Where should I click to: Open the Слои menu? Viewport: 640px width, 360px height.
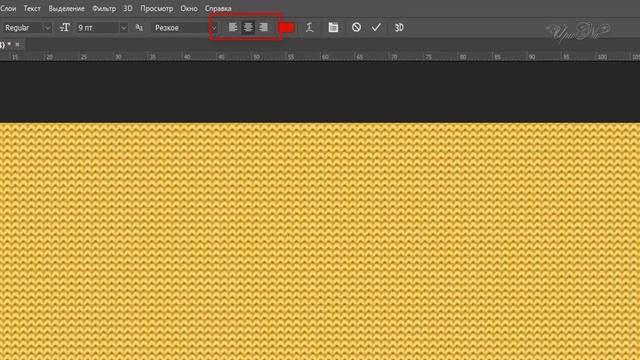(8, 8)
